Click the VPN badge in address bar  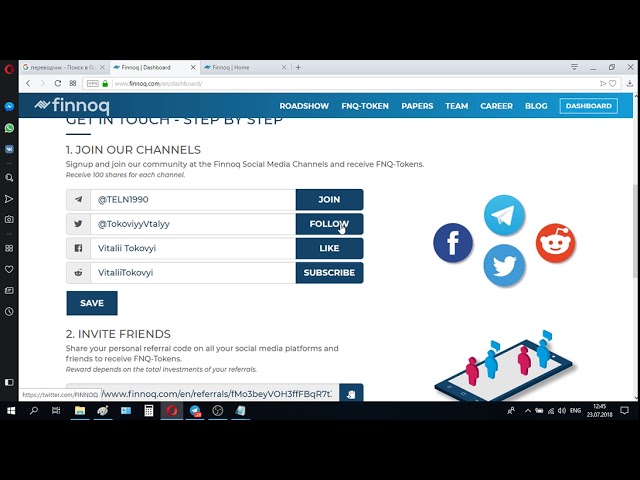93,83
